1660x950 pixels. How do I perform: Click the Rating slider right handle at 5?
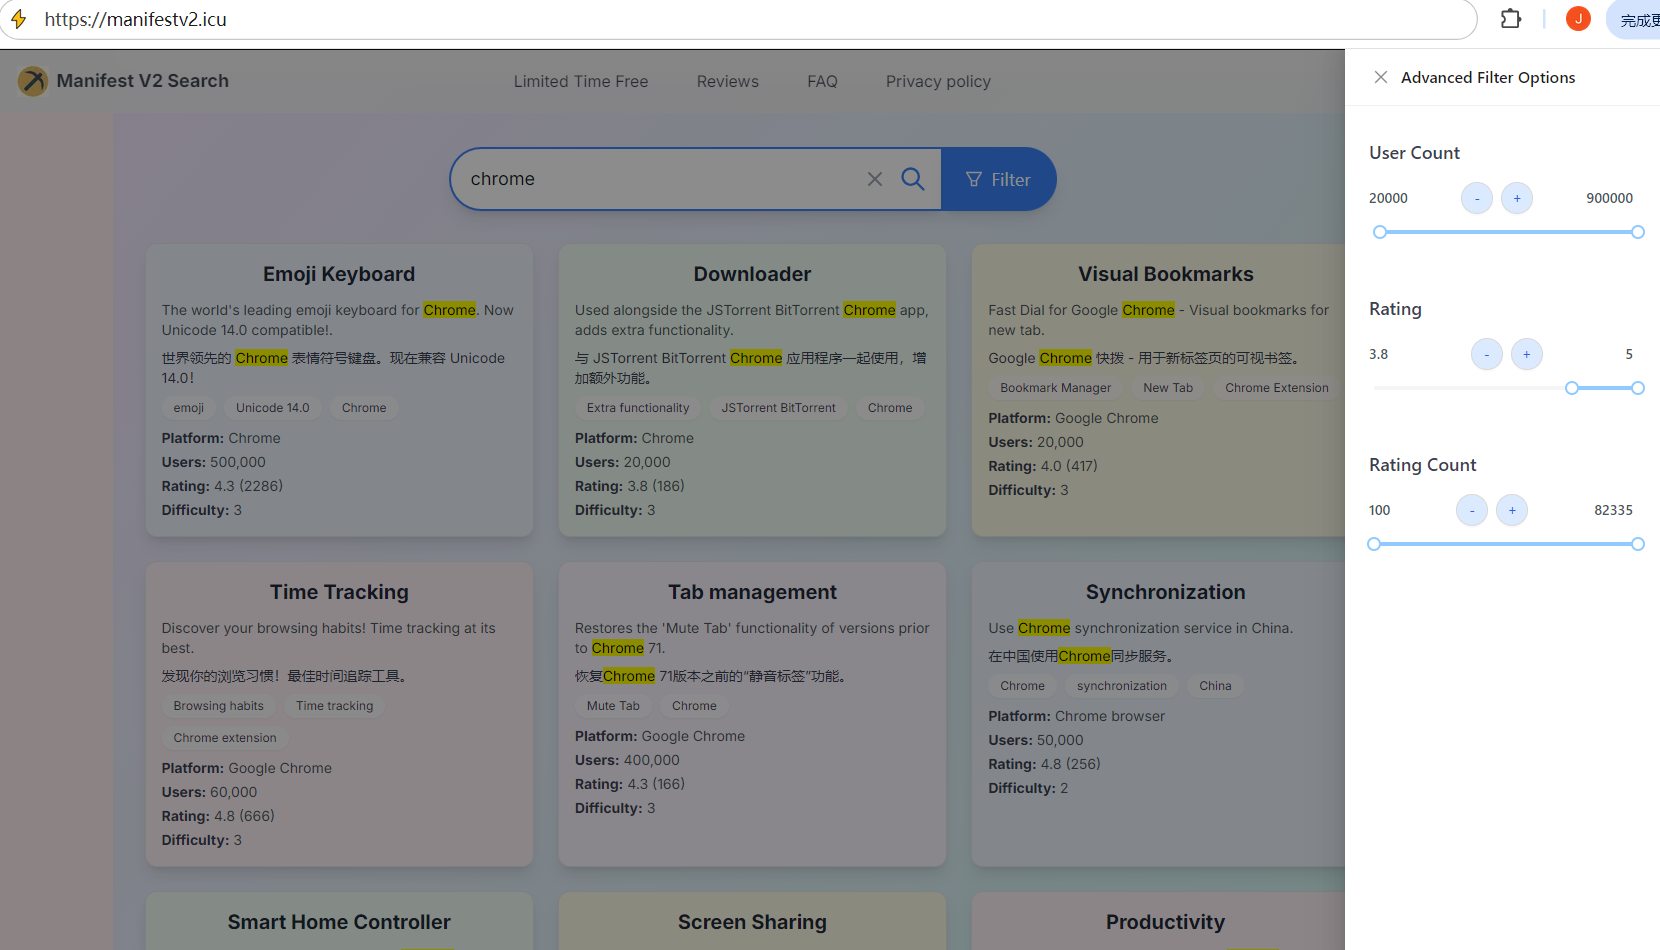1638,388
